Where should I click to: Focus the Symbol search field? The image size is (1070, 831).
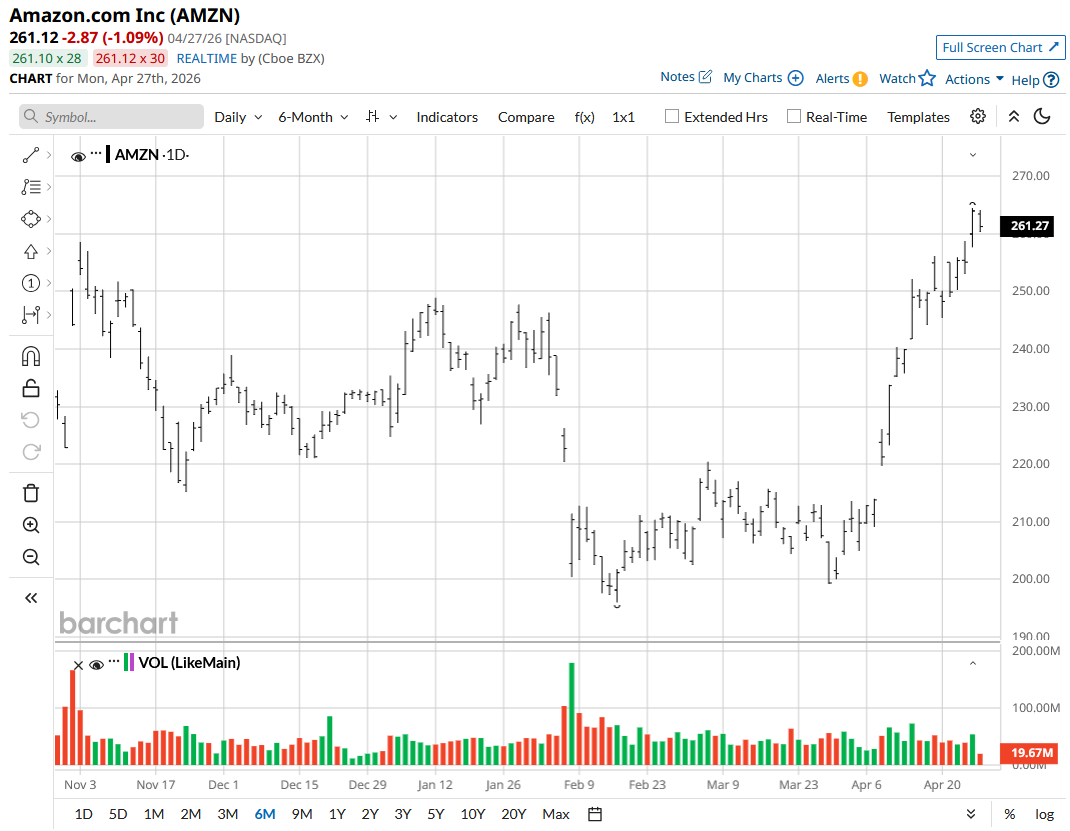pos(111,117)
